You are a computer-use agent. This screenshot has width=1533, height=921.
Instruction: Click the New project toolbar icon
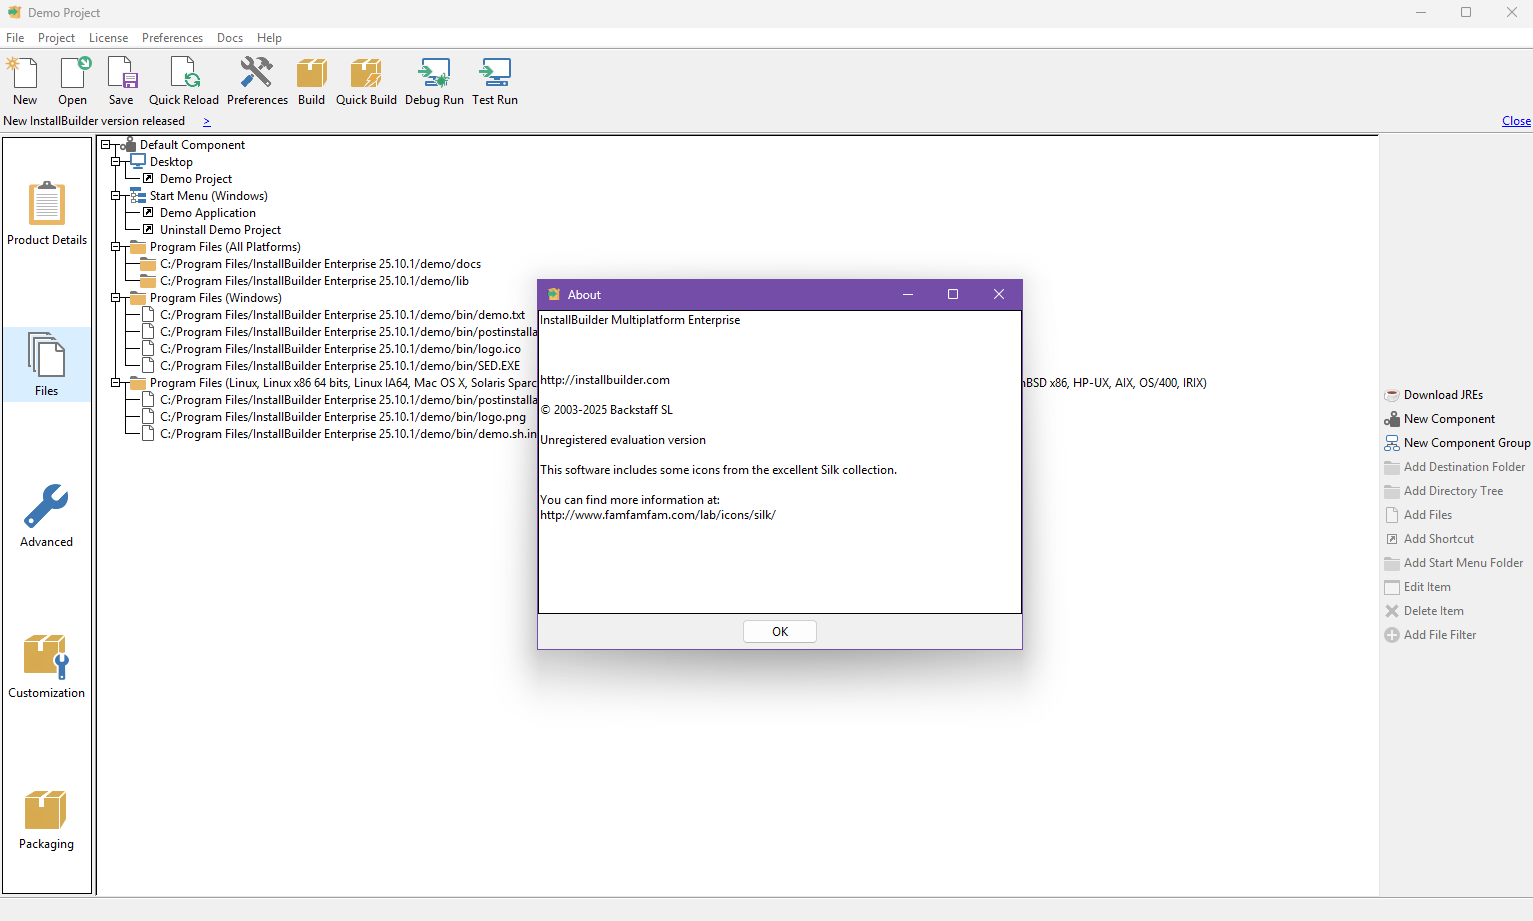tap(24, 81)
